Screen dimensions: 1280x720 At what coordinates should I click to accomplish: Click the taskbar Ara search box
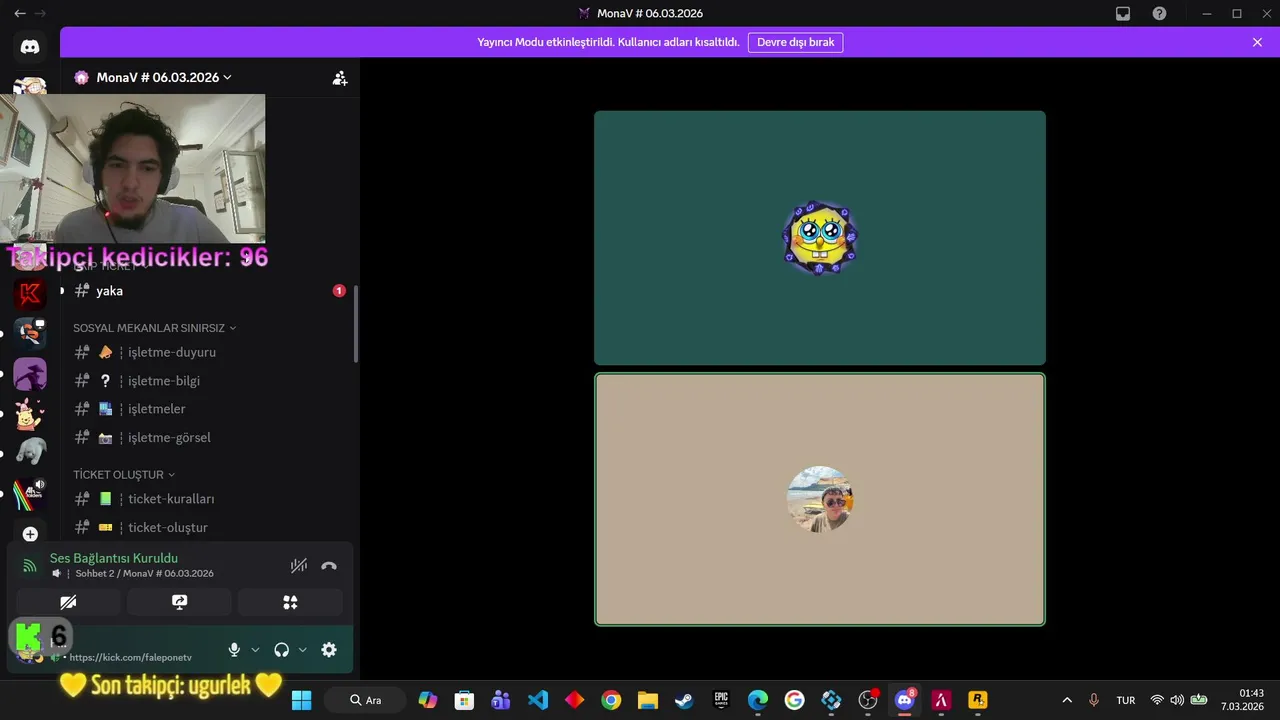(364, 700)
